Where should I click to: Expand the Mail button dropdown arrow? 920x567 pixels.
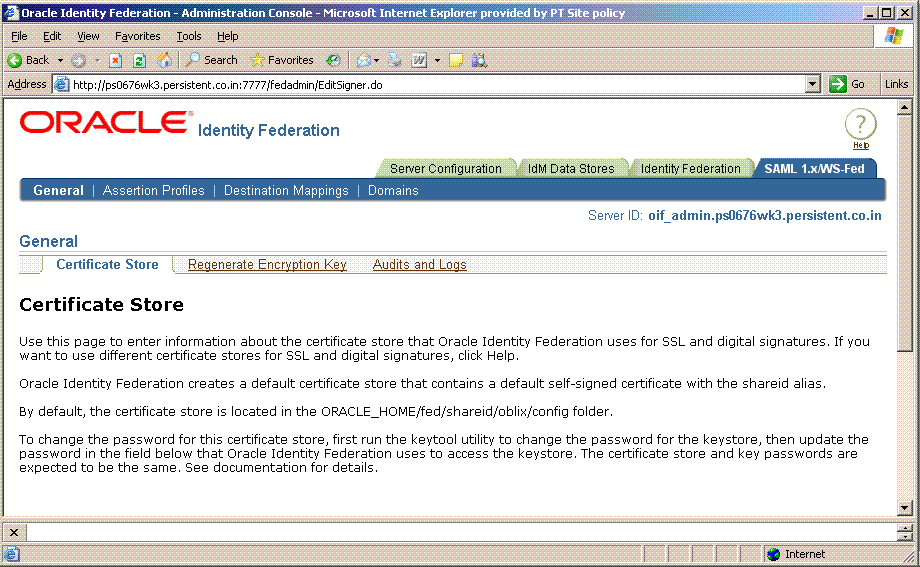tap(376, 60)
